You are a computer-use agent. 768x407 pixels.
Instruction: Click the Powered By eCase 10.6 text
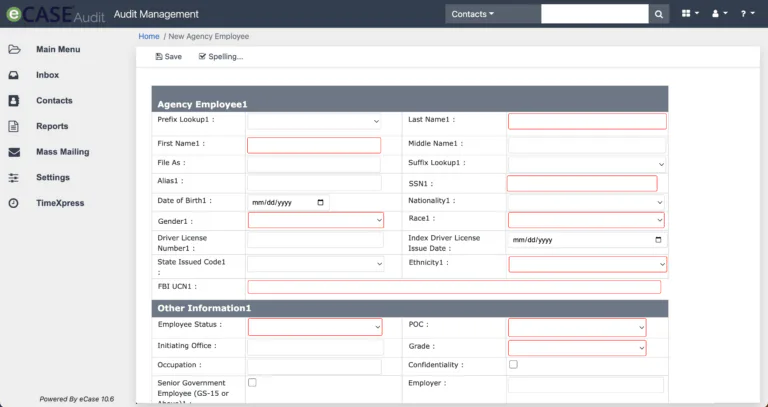(77, 399)
